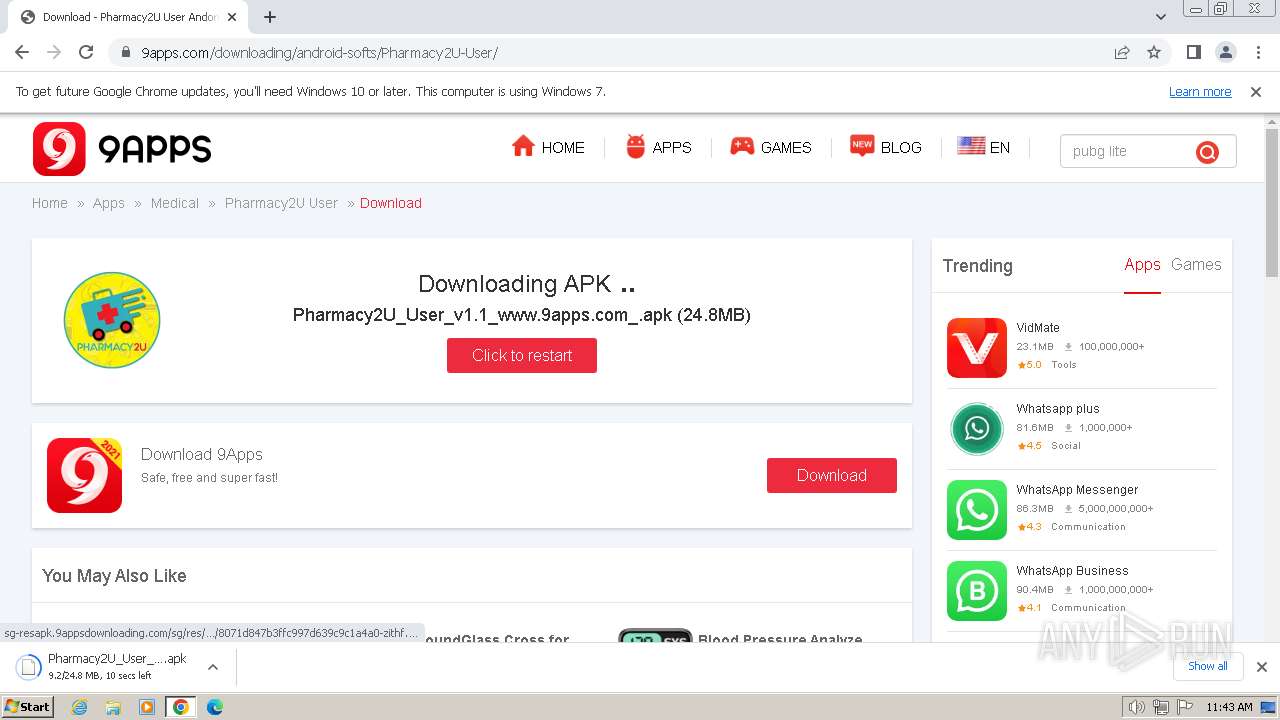Open the APPS navigation item
The image size is (1280, 720).
pos(658,147)
